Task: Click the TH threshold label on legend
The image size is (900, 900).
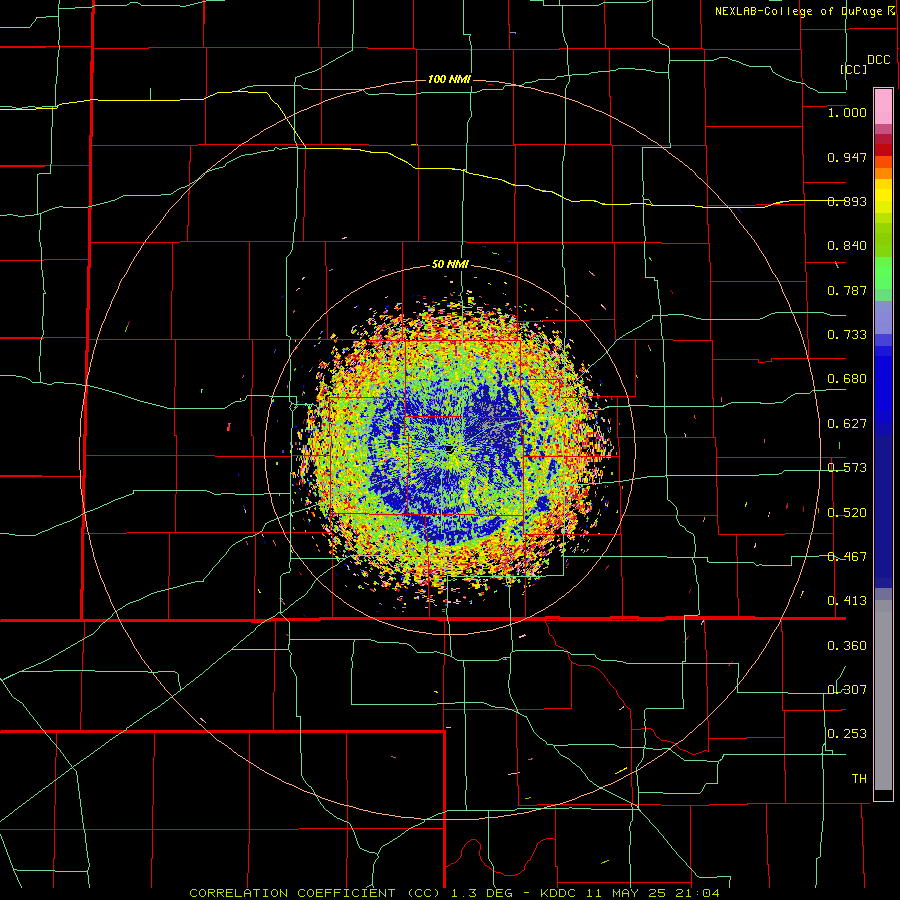Action: click(859, 779)
